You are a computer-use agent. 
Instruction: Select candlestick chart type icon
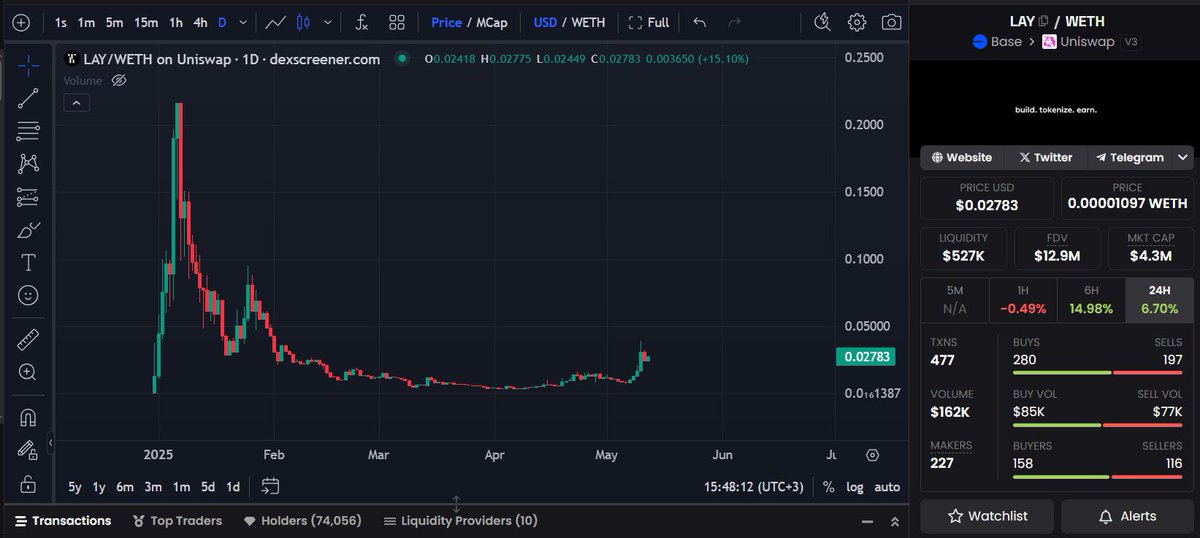tap(305, 22)
